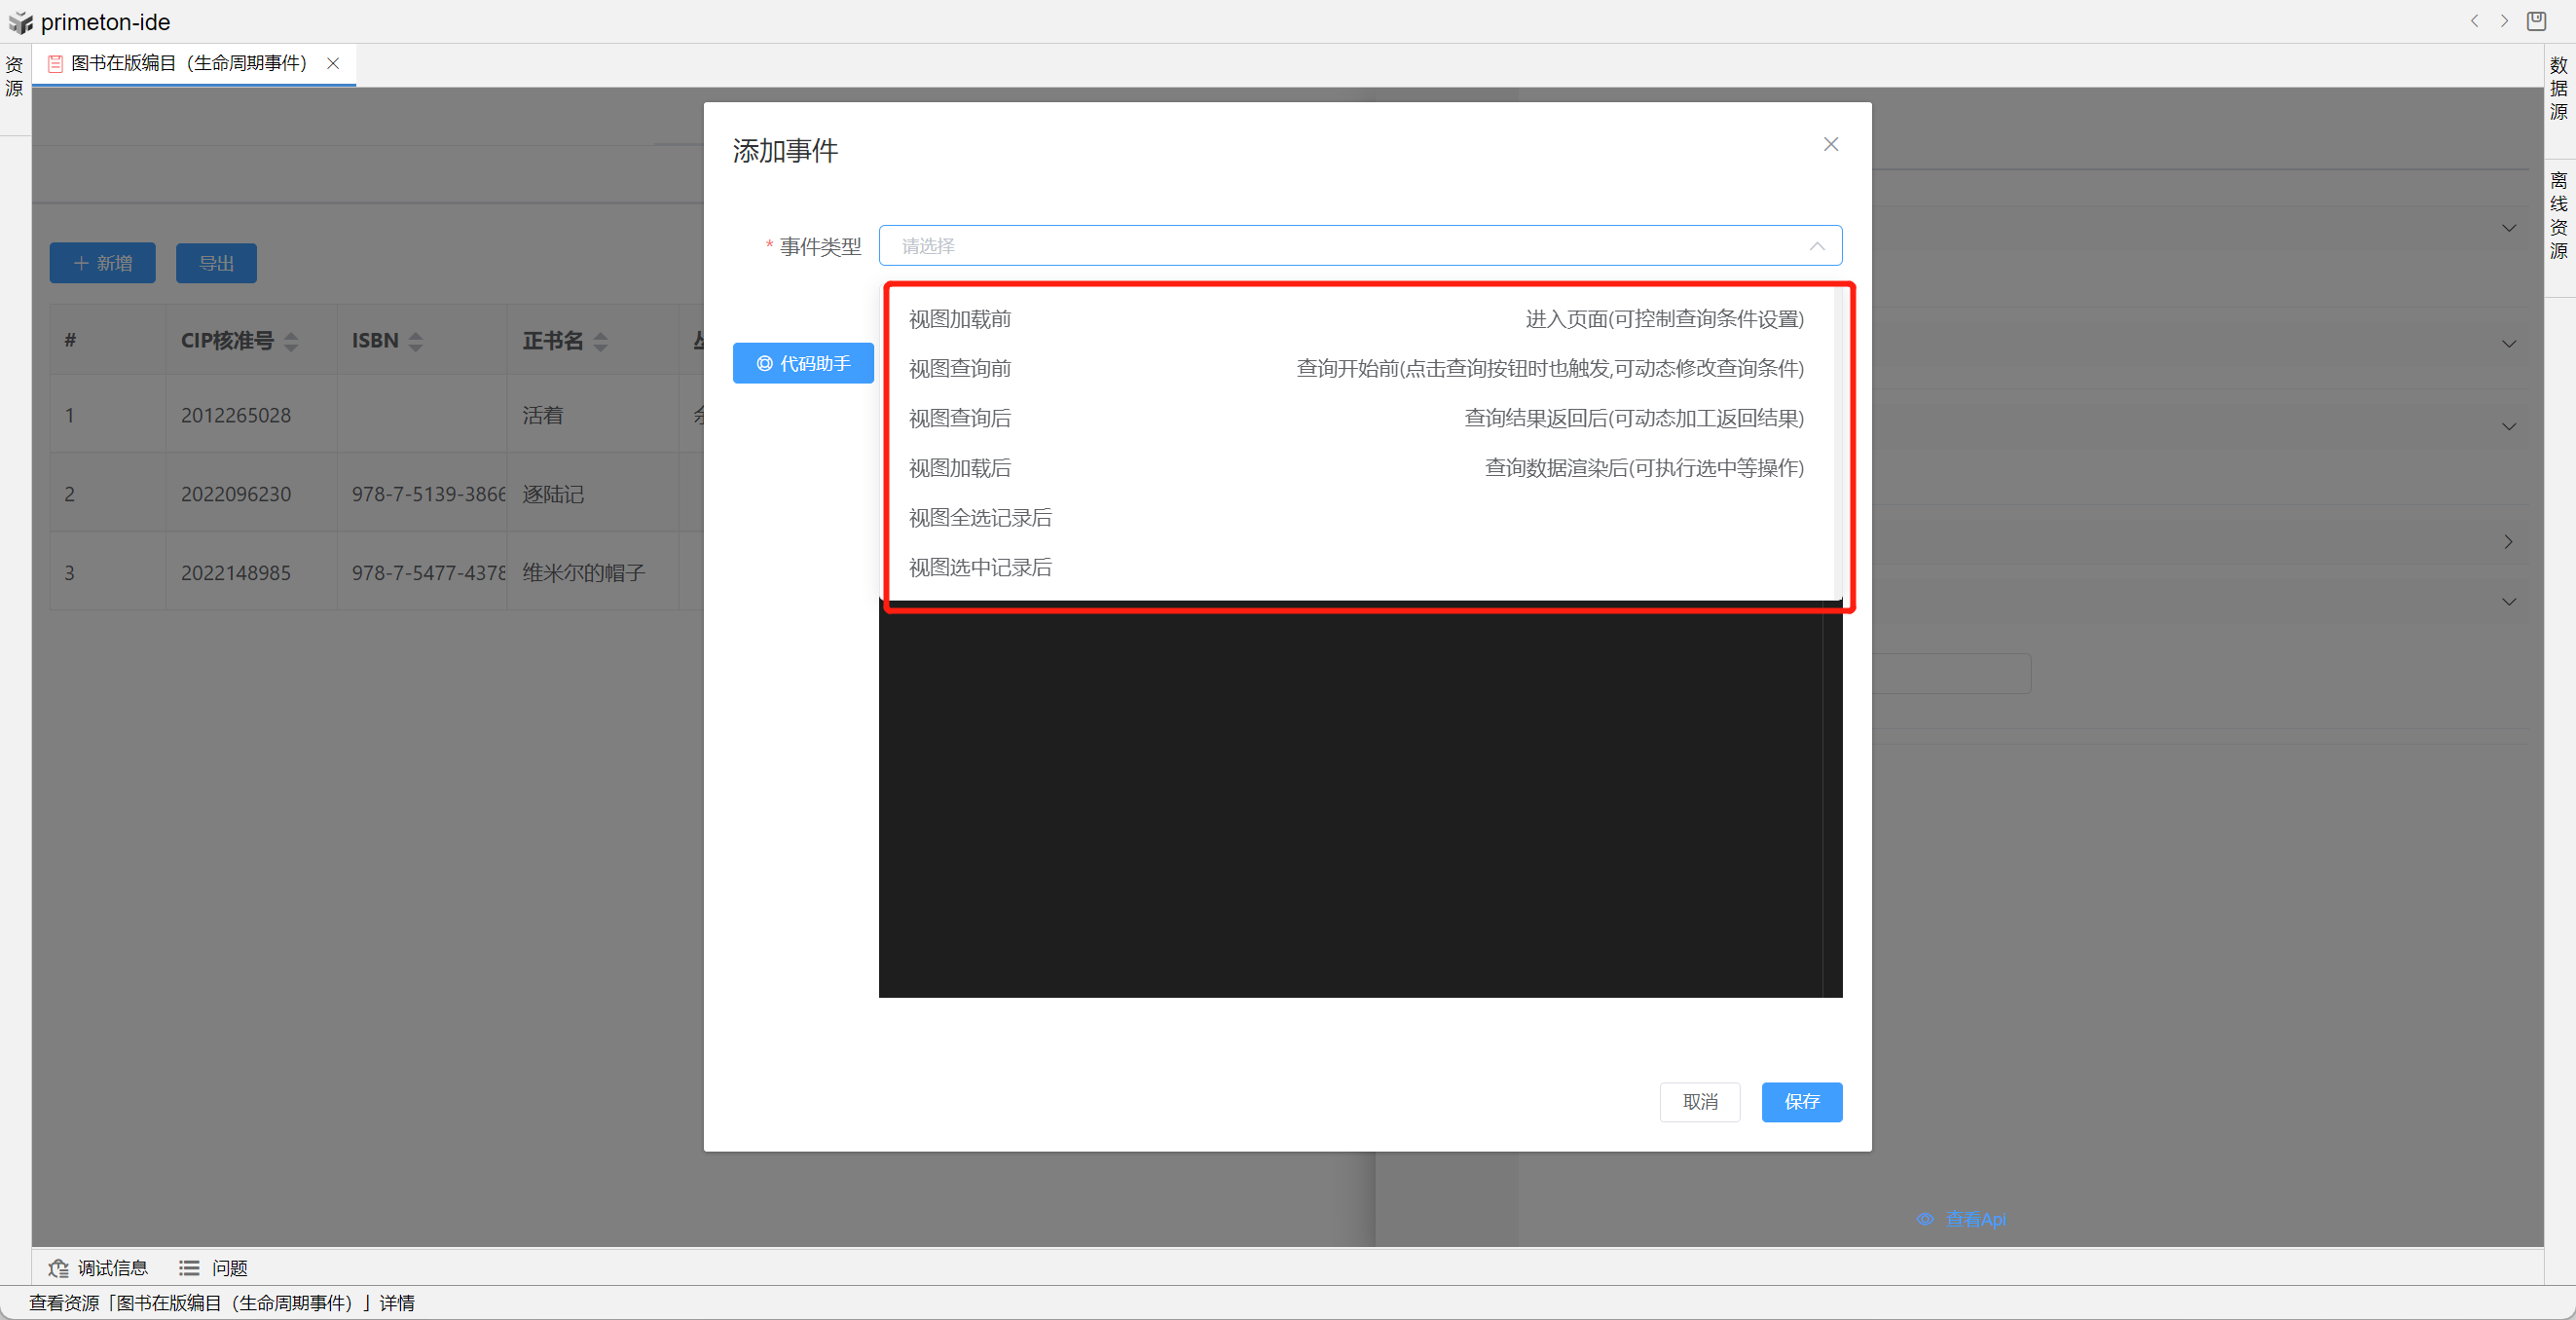Select 视图加载前 event type option
The height and width of the screenshot is (1320, 2576).
coord(960,319)
